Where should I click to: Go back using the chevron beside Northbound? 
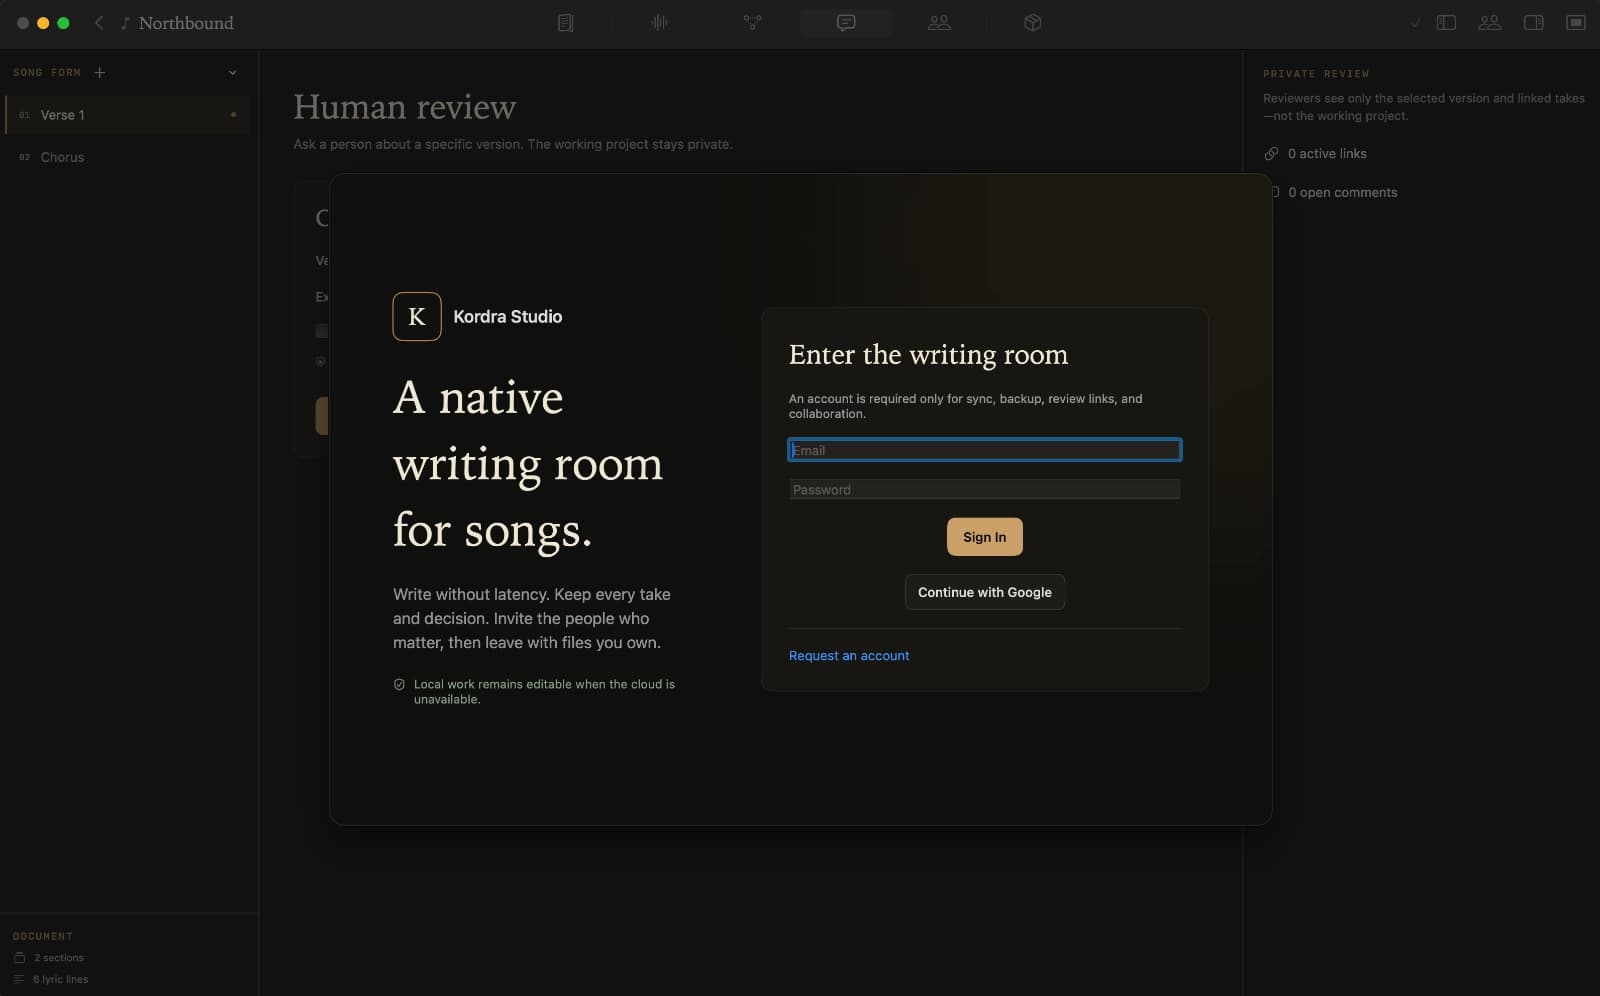click(99, 23)
